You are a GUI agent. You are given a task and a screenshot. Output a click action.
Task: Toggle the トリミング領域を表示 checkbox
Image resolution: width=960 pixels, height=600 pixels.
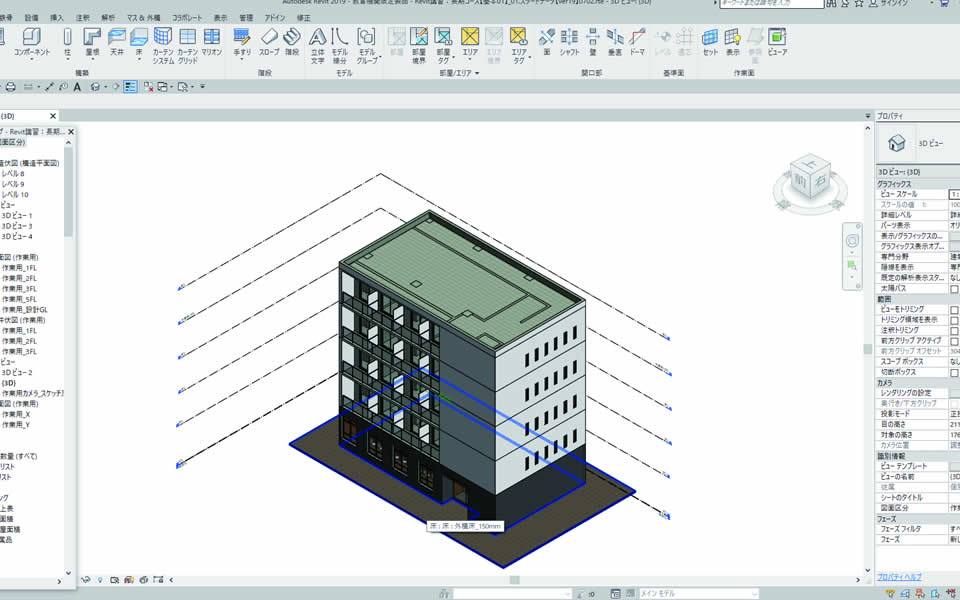point(954,320)
